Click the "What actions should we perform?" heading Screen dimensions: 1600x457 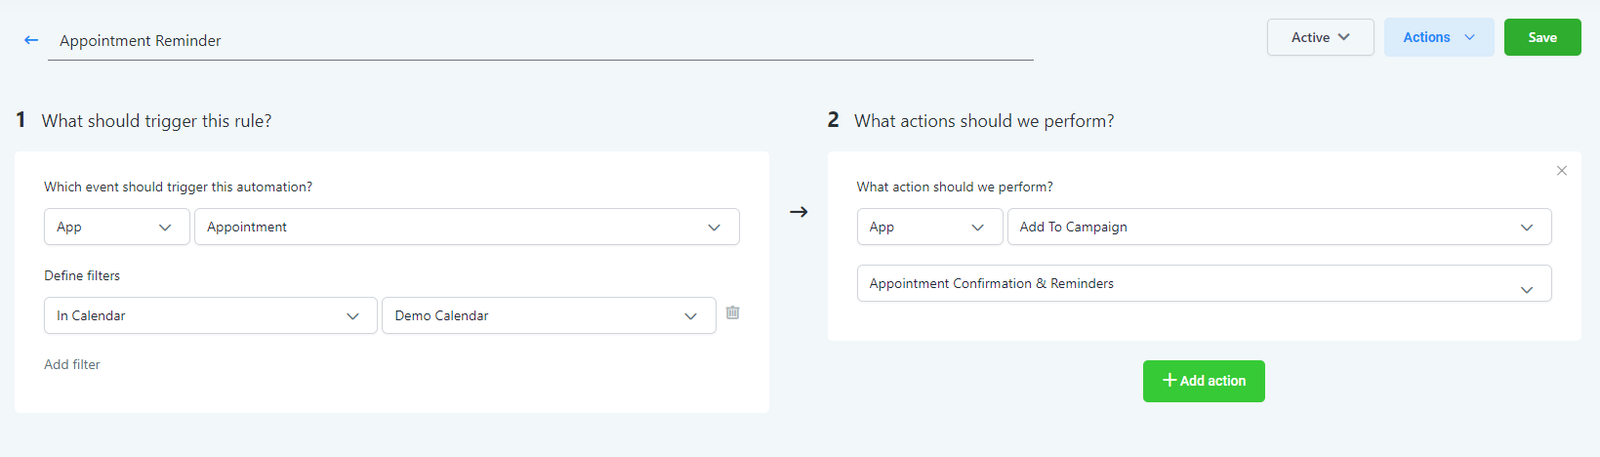point(983,121)
